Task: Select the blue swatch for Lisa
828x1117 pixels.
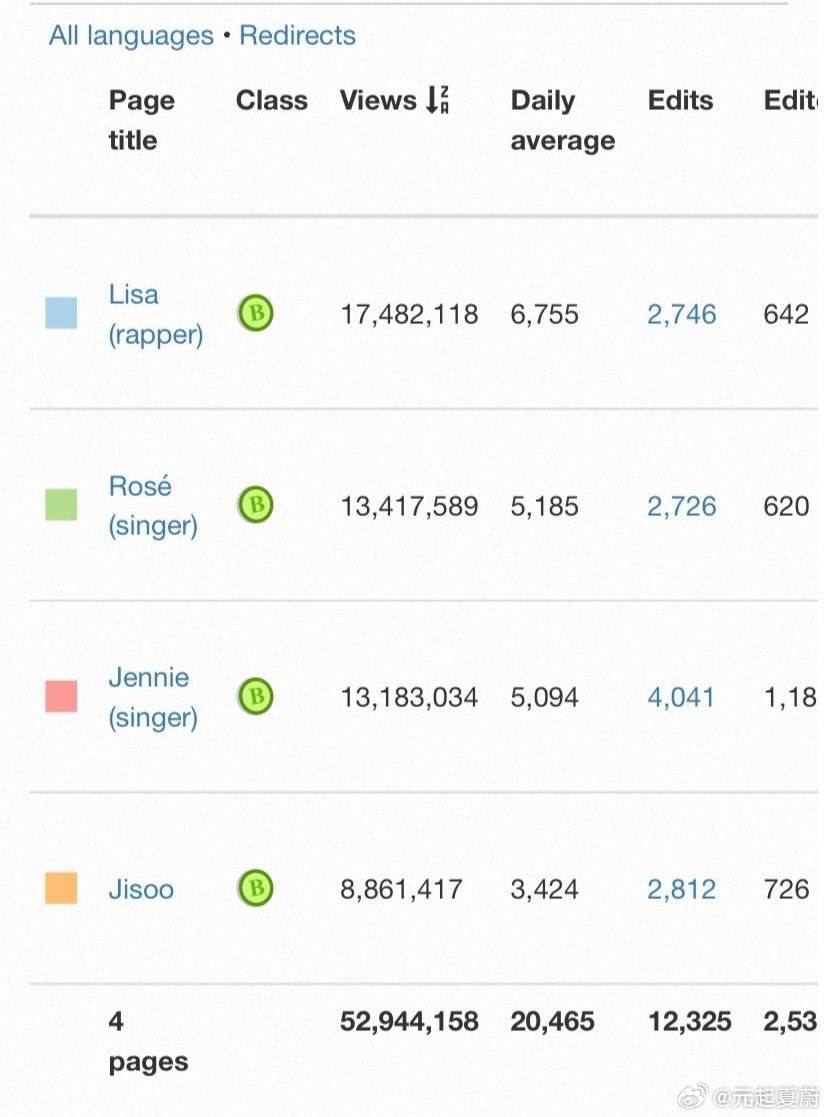Action: 61,313
